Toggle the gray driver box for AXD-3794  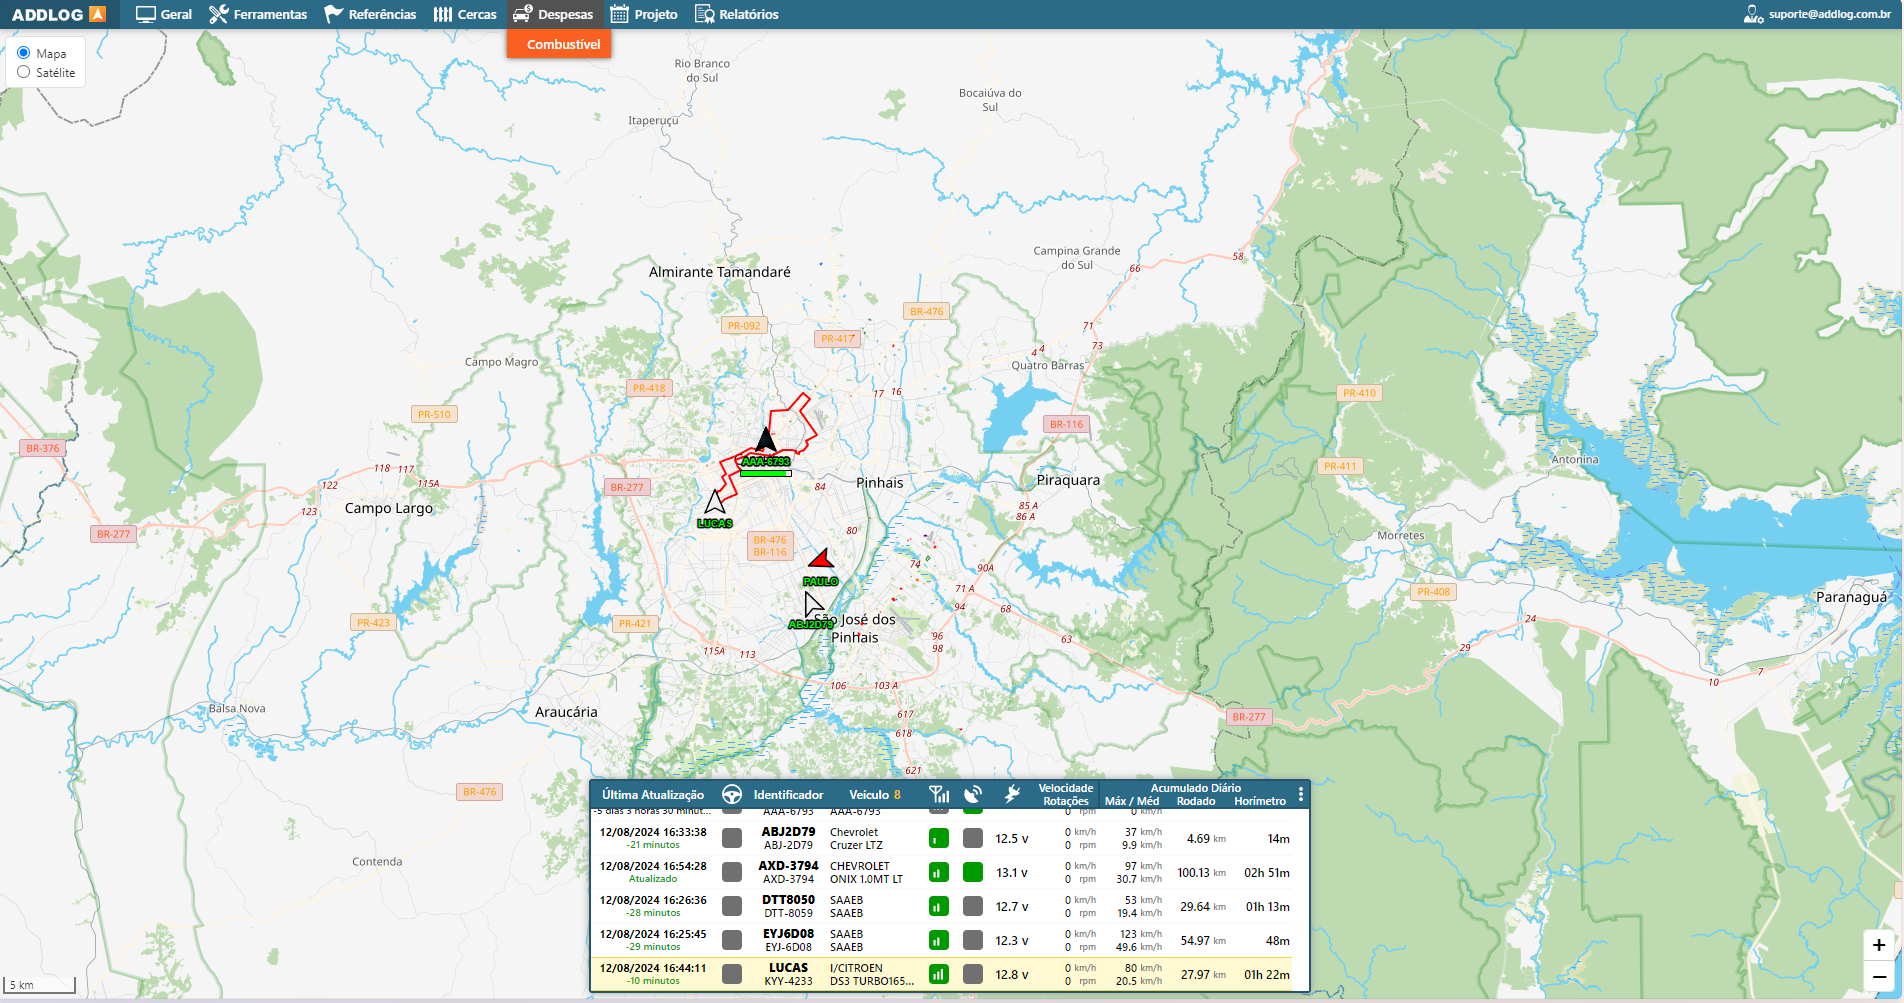[x=732, y=872]
